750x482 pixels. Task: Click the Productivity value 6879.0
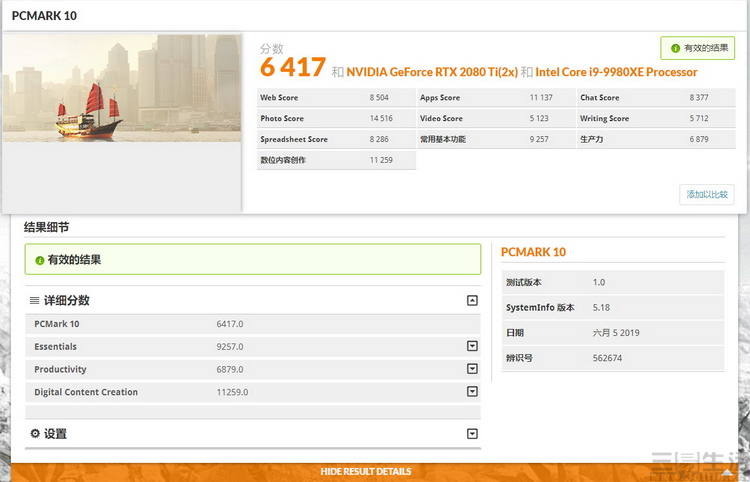[x=230, y=369]
